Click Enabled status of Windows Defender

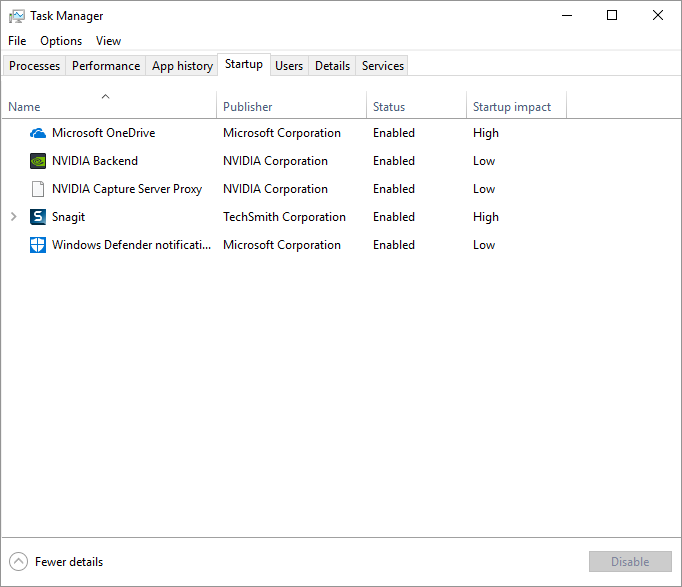tap(394, 245)
